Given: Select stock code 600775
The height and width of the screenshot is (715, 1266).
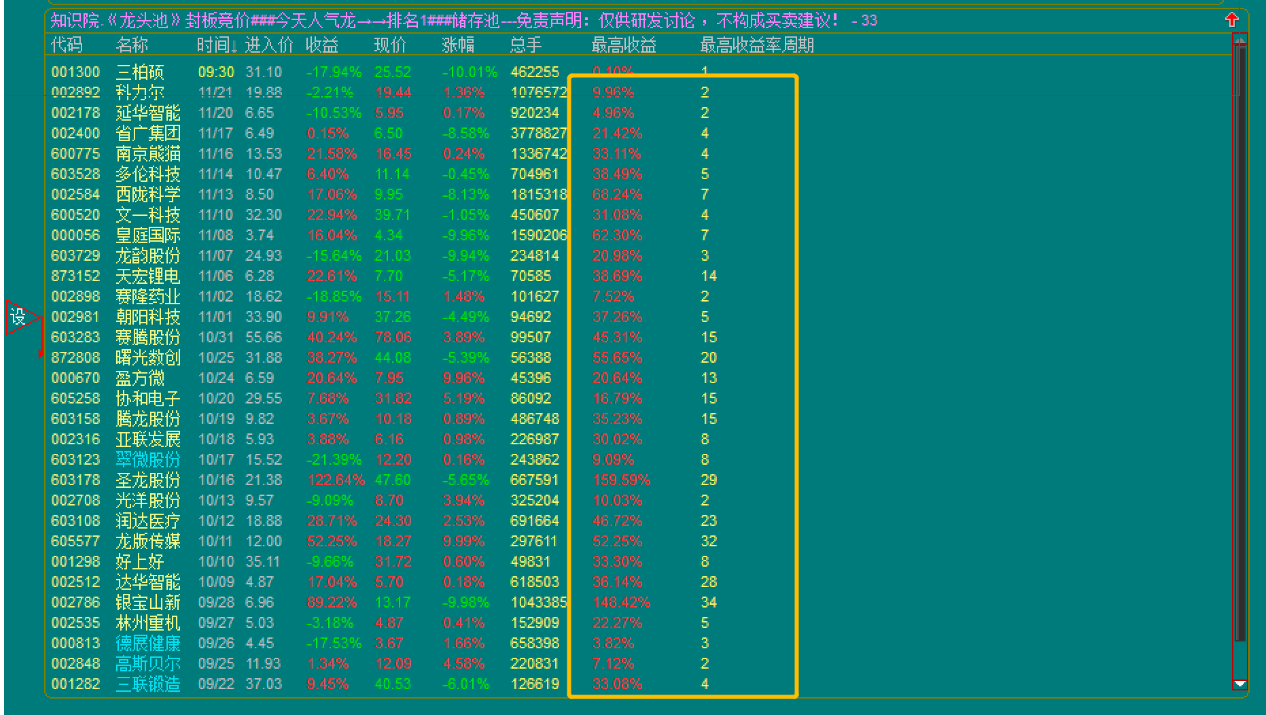Looking at the screenshot, I should tap(76, 153).
